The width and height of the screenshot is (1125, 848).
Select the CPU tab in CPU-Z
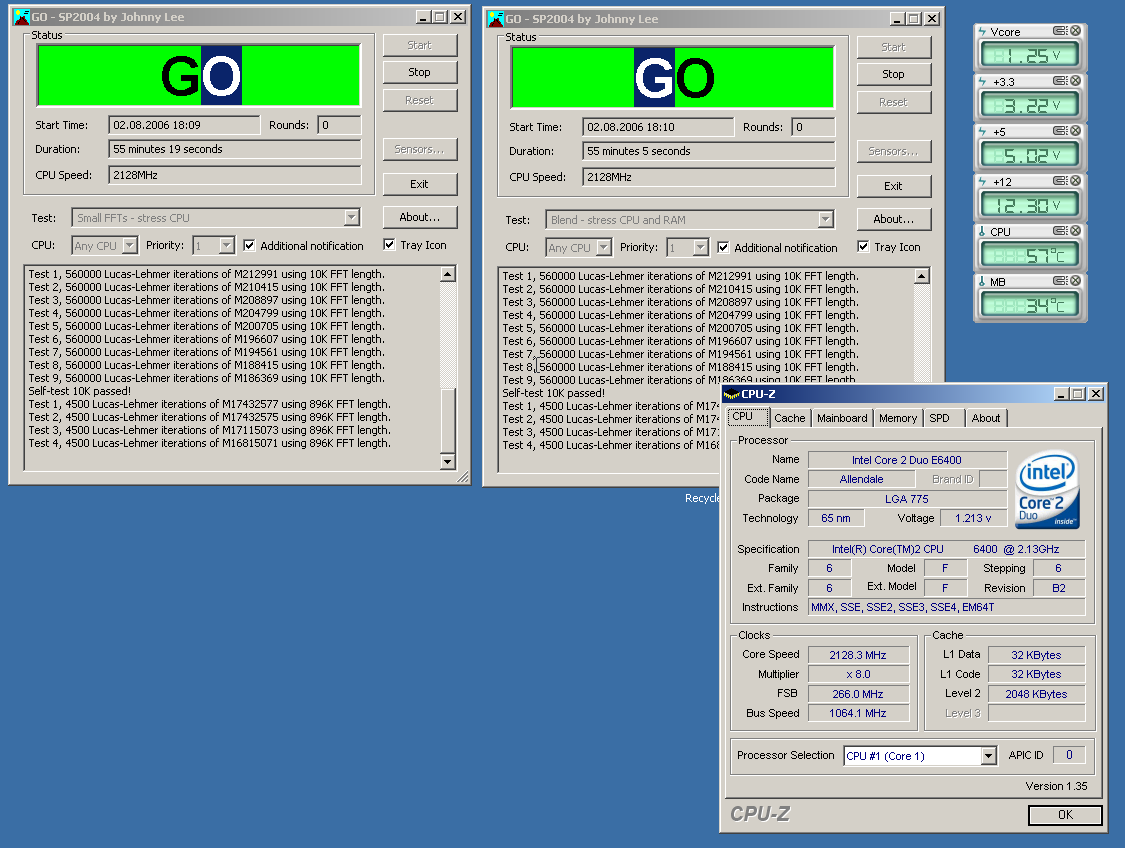pos(748,417)
